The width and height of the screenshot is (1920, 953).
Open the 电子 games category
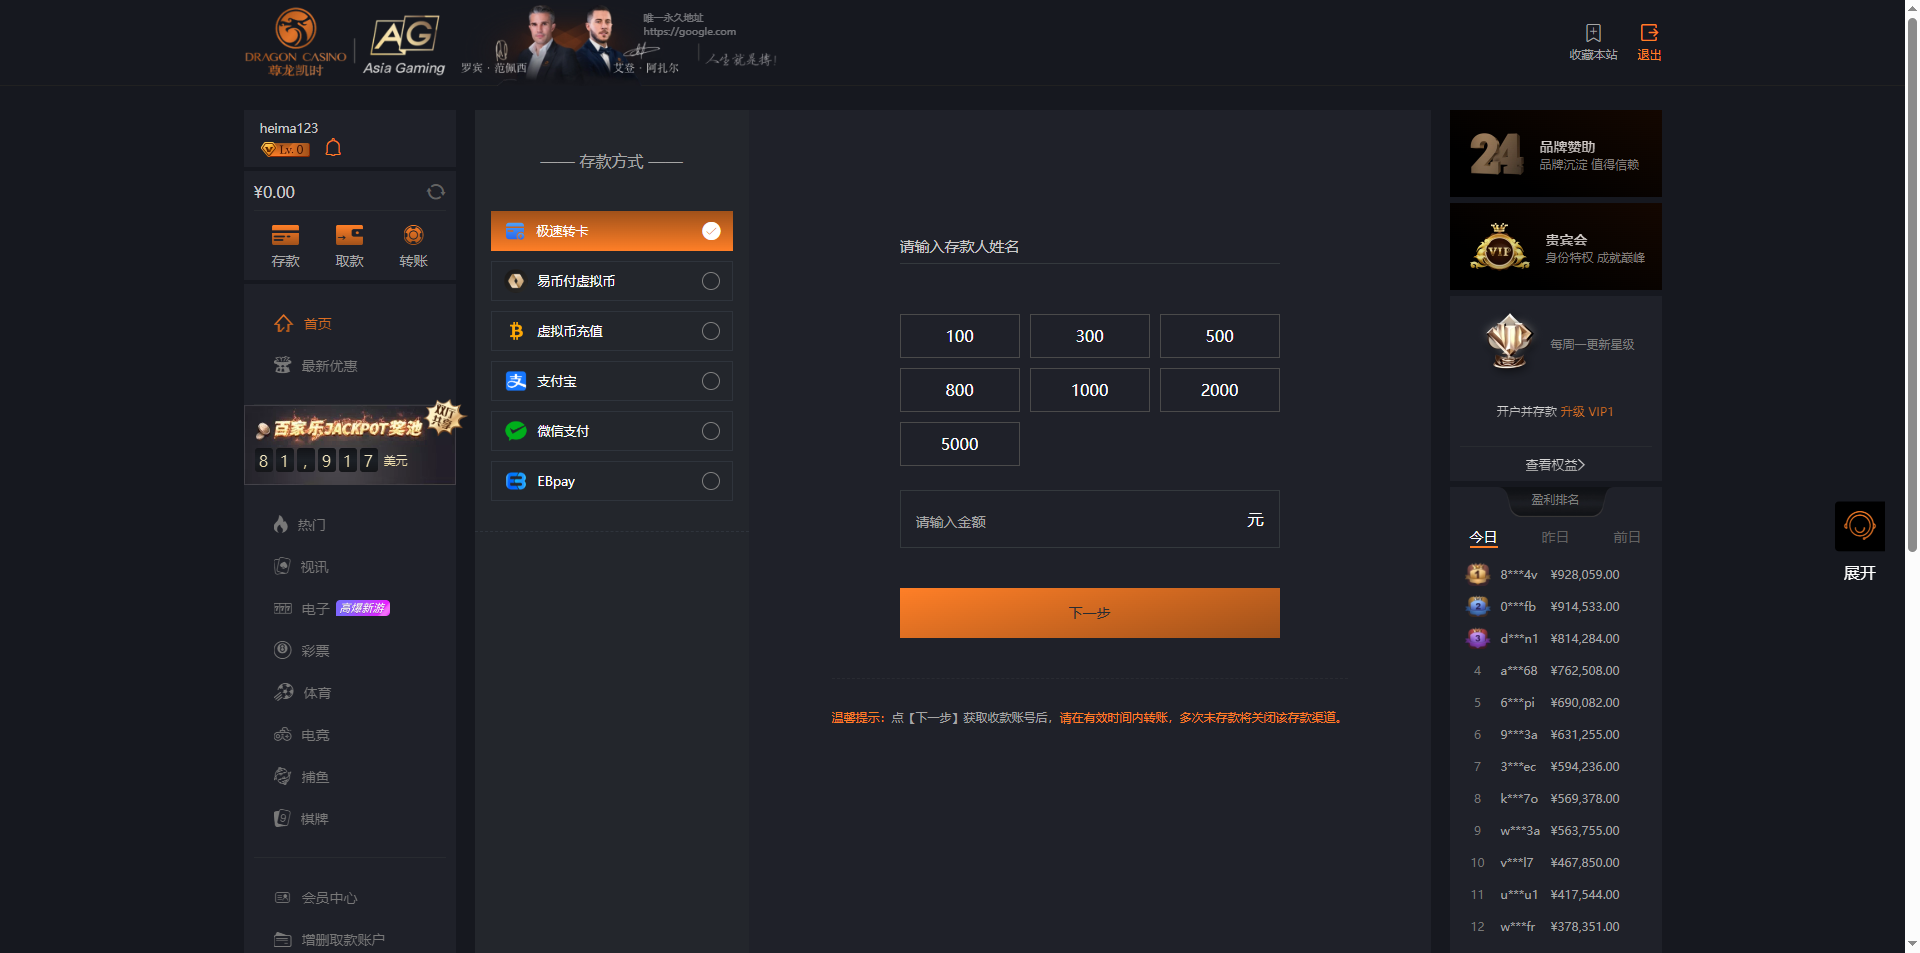coord(315,609)
